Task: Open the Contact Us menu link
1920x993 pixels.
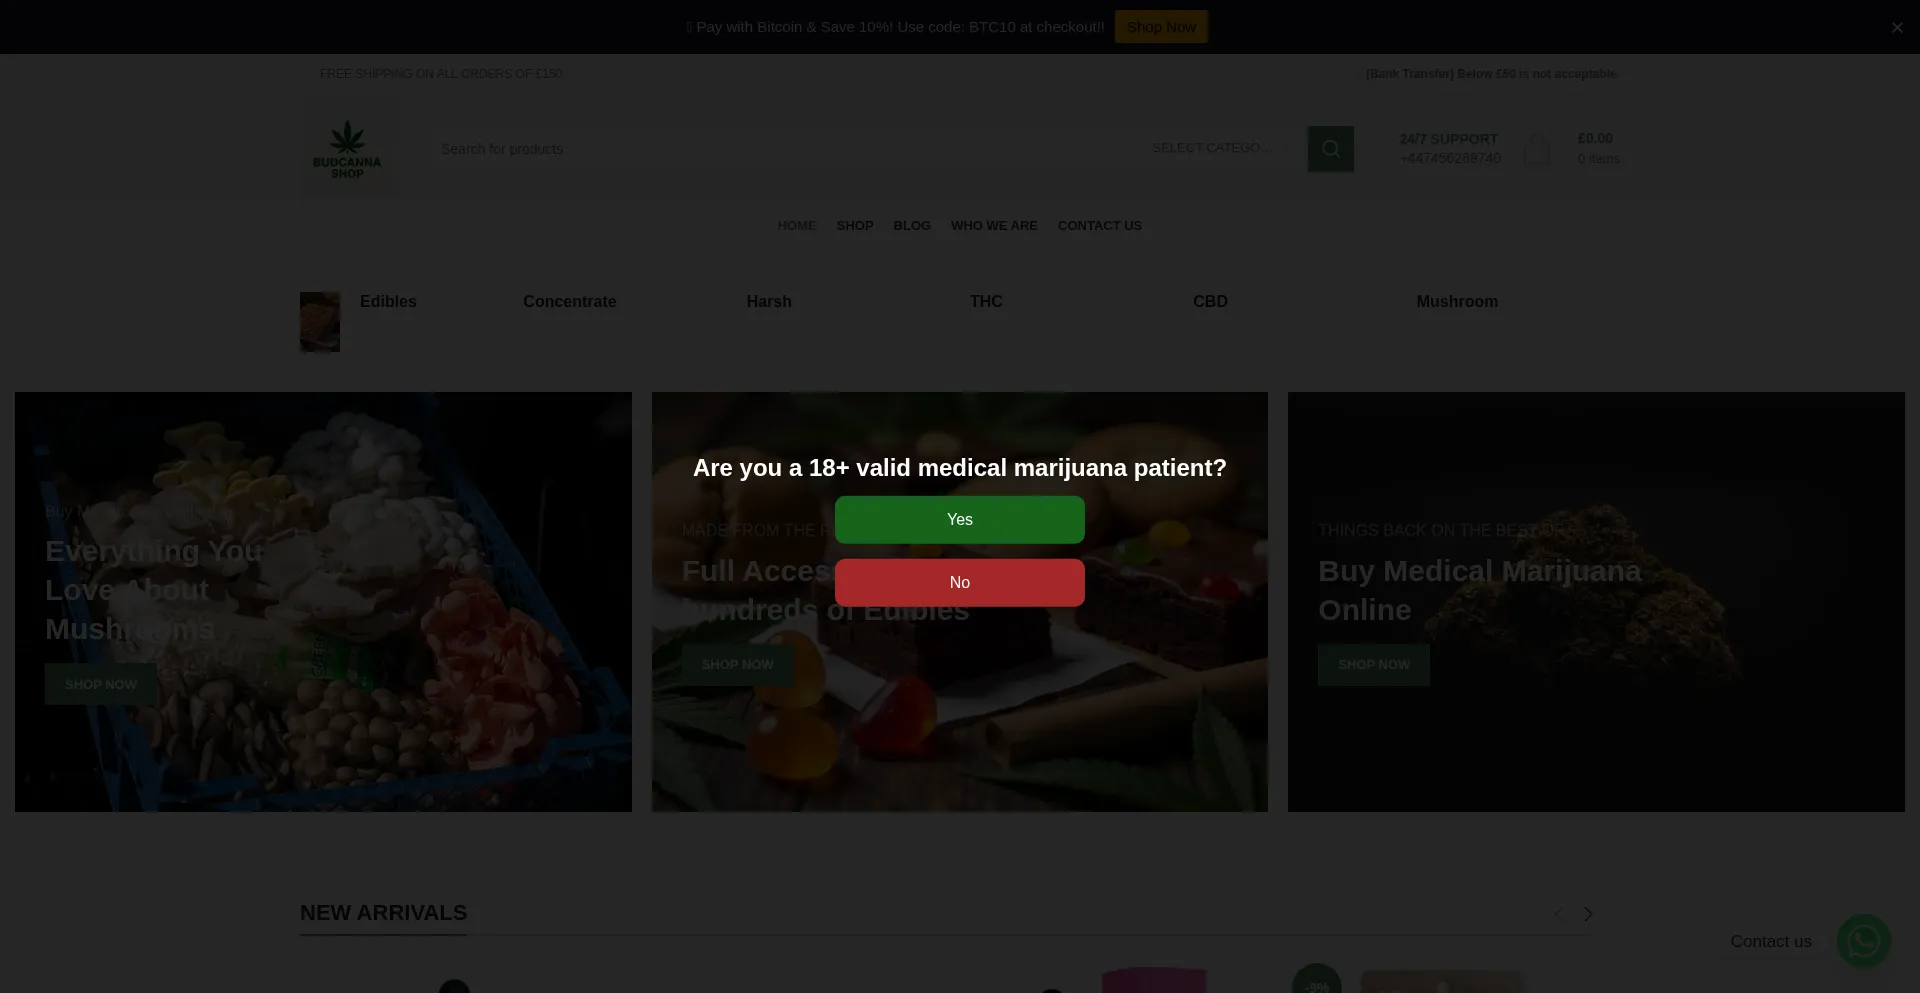Action: coord(1099,226)
